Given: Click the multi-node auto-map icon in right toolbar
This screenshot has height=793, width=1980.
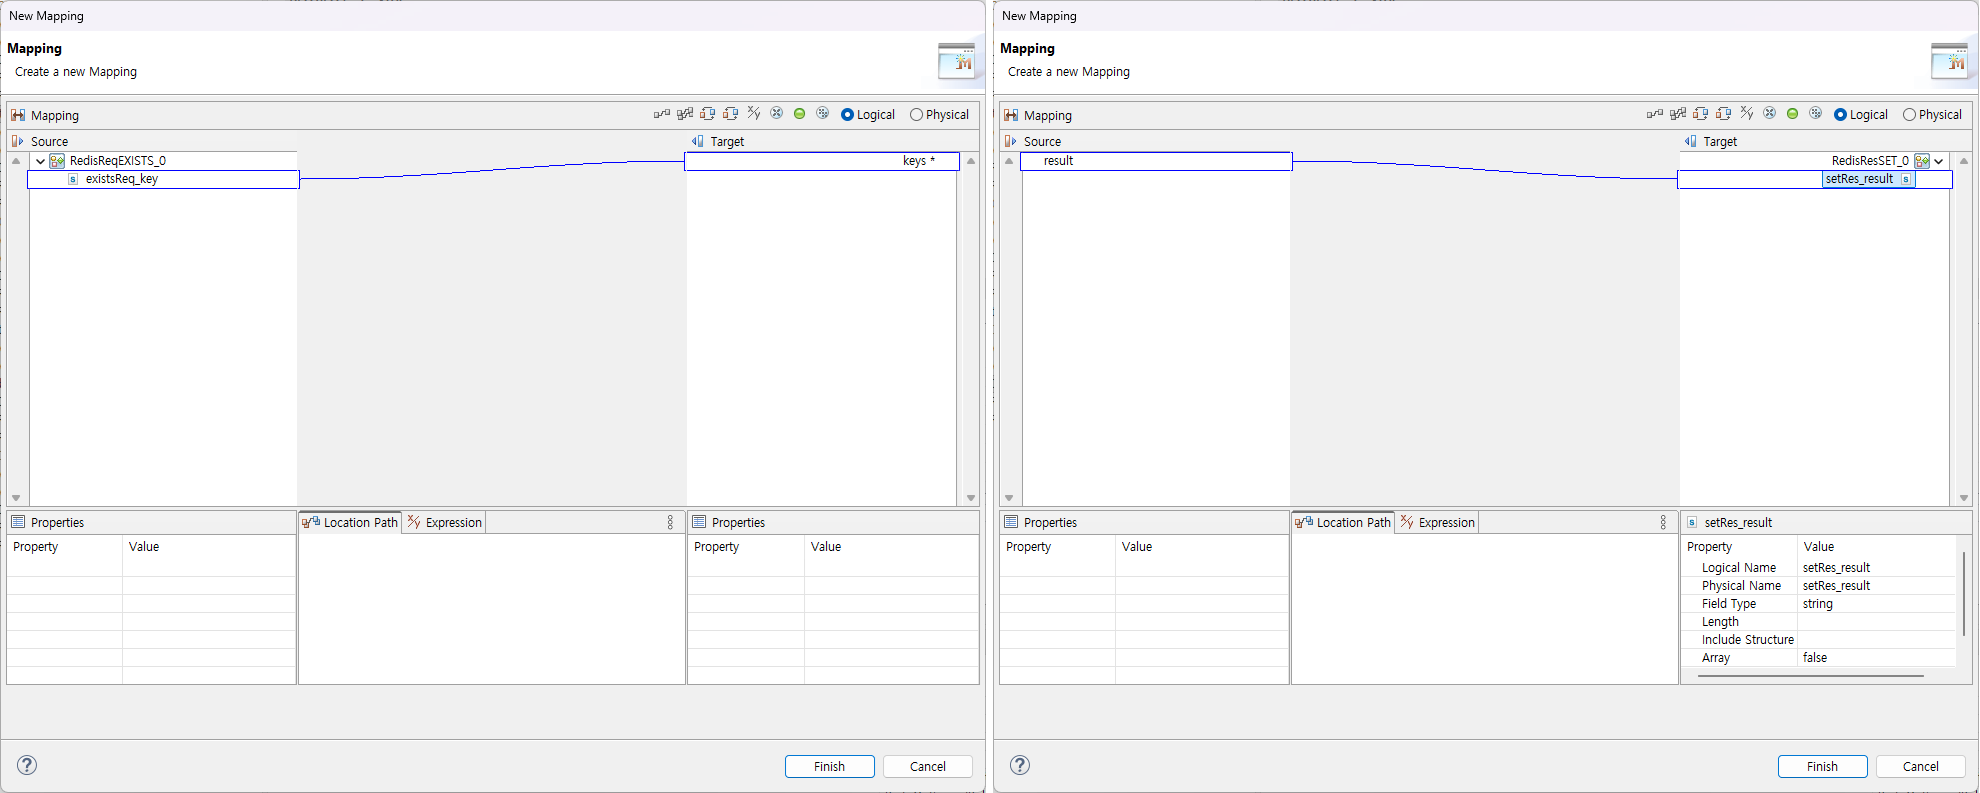Looking at the screenshot, I should (1678, 114).
